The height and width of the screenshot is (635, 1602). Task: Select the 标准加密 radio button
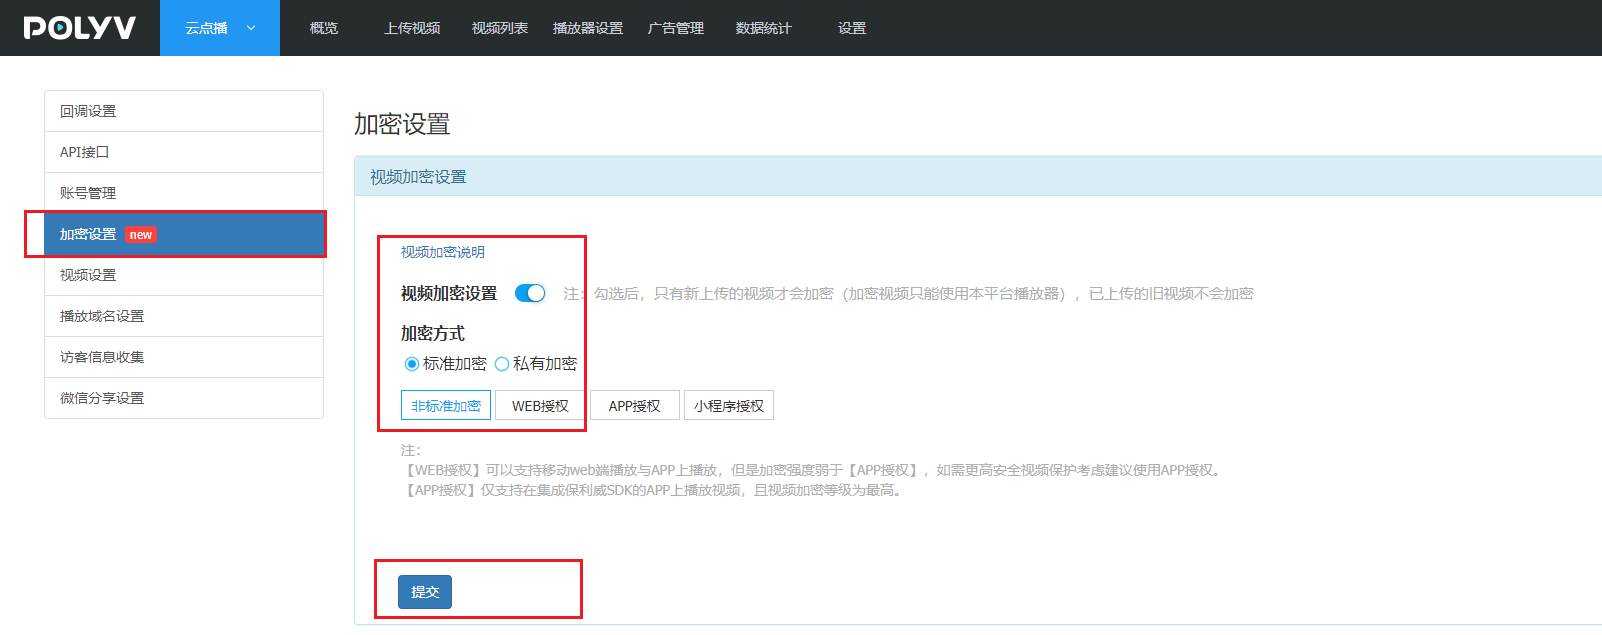[x=411, y=364]
